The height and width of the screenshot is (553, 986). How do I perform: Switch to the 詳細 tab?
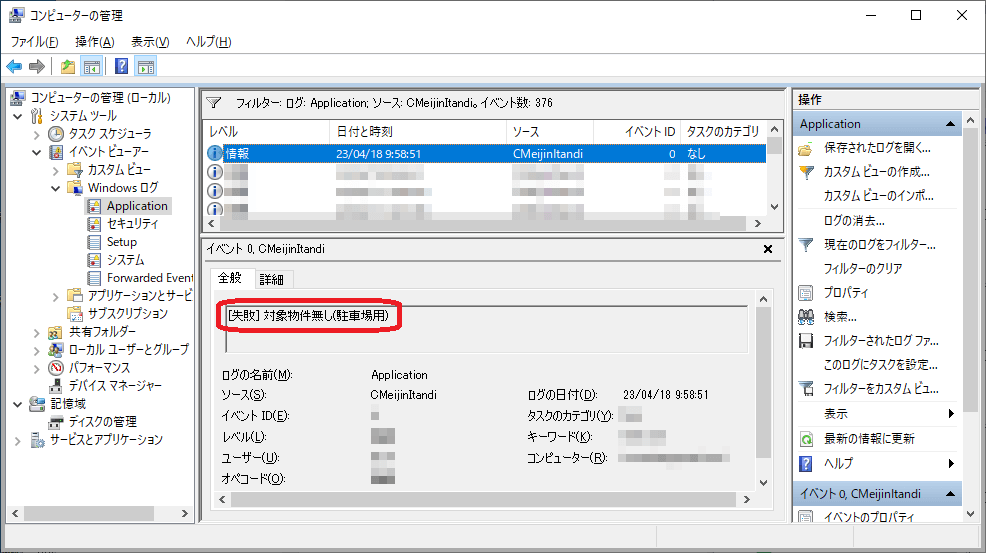pyautogui.click(x=271, y=279)
